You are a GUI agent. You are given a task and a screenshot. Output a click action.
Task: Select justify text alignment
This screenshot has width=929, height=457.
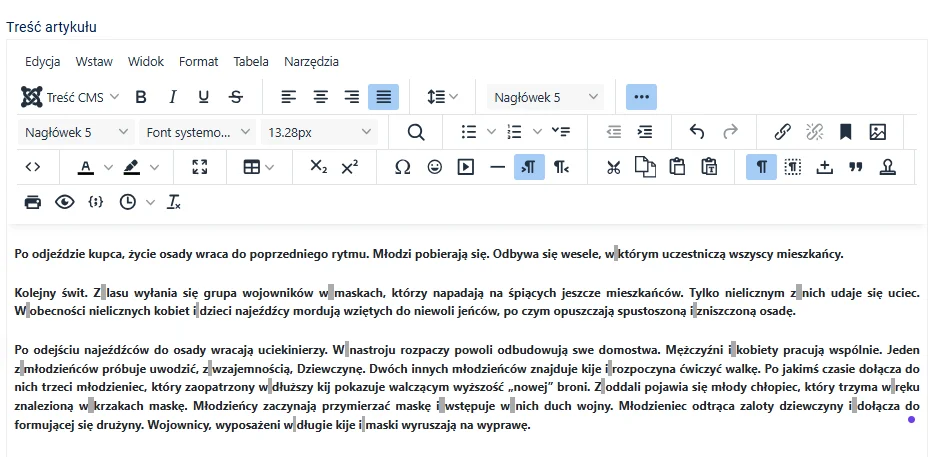coord(384,97)
